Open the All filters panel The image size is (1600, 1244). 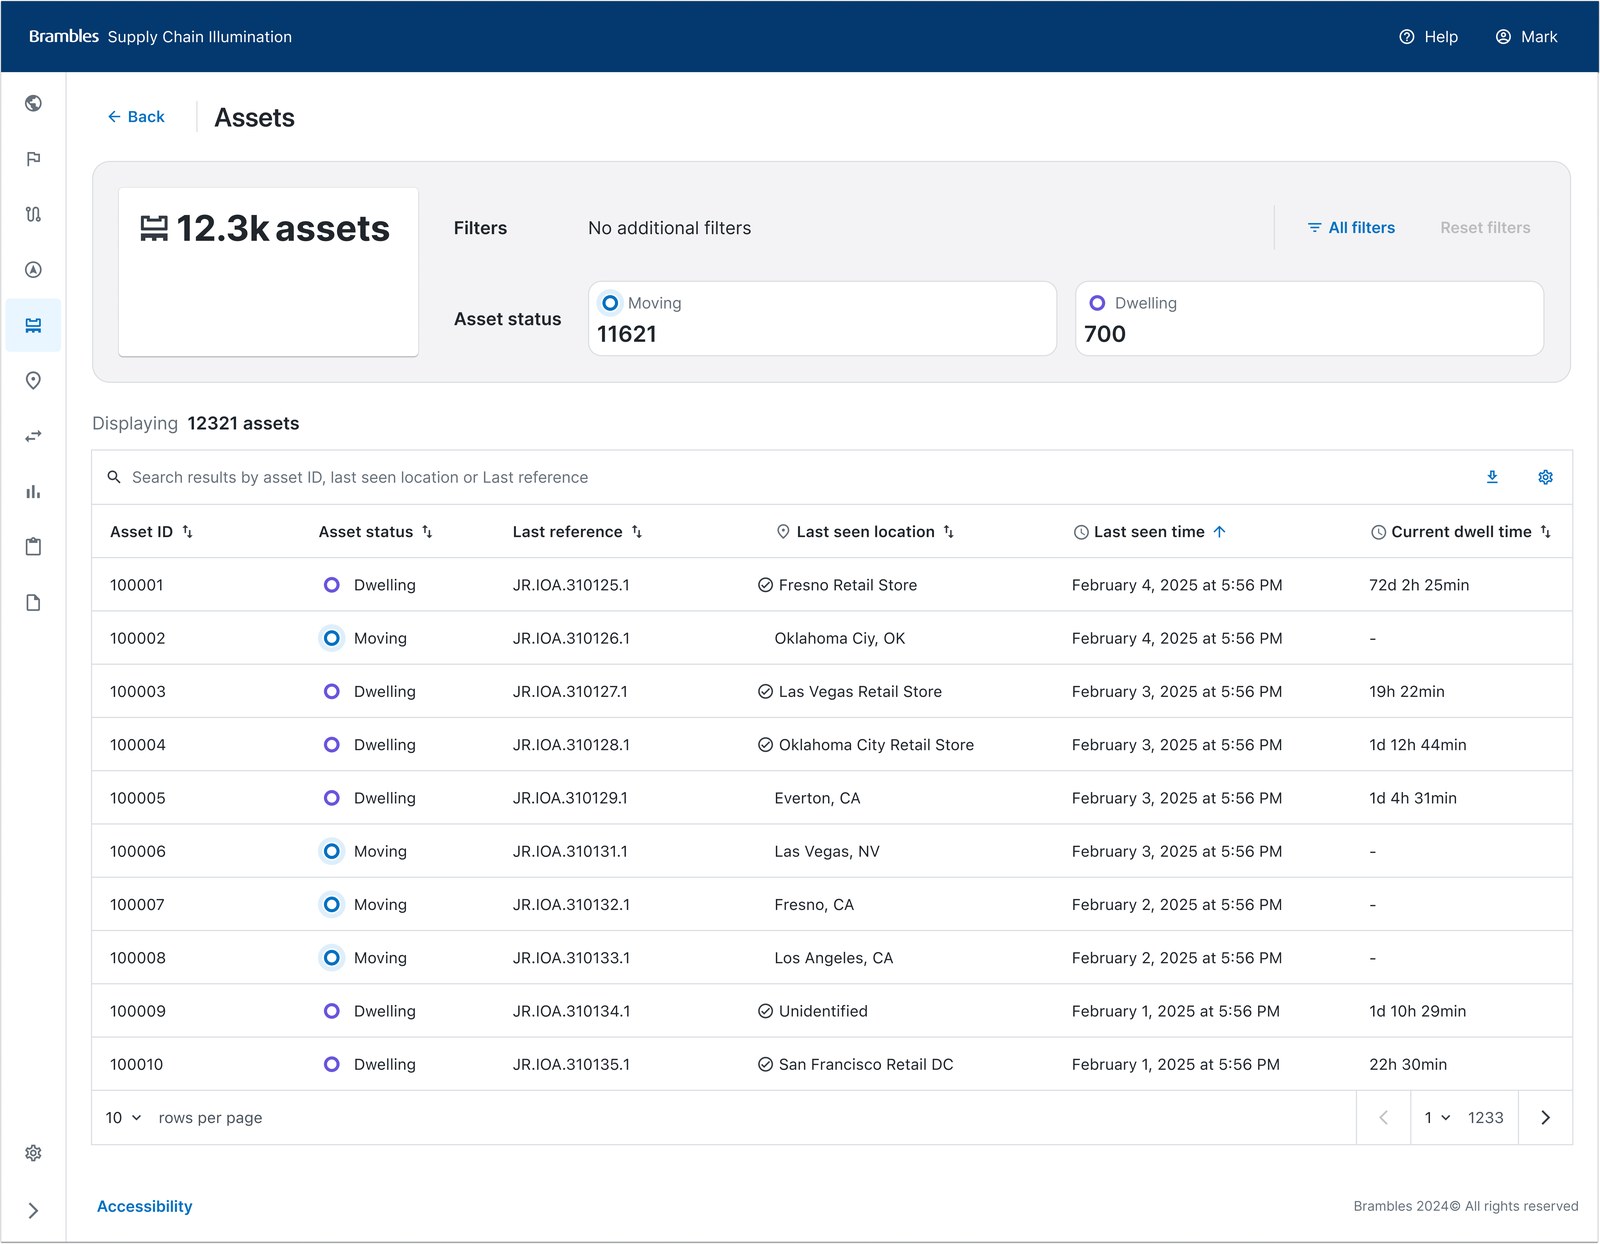click(1351, 228)
